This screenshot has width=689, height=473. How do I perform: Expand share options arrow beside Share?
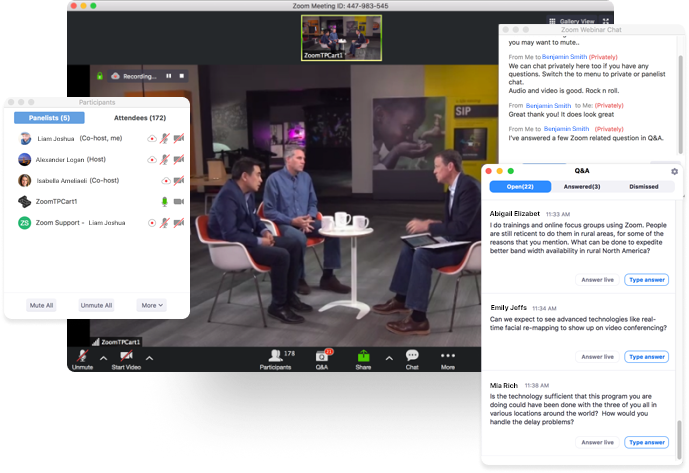[389, 358]
